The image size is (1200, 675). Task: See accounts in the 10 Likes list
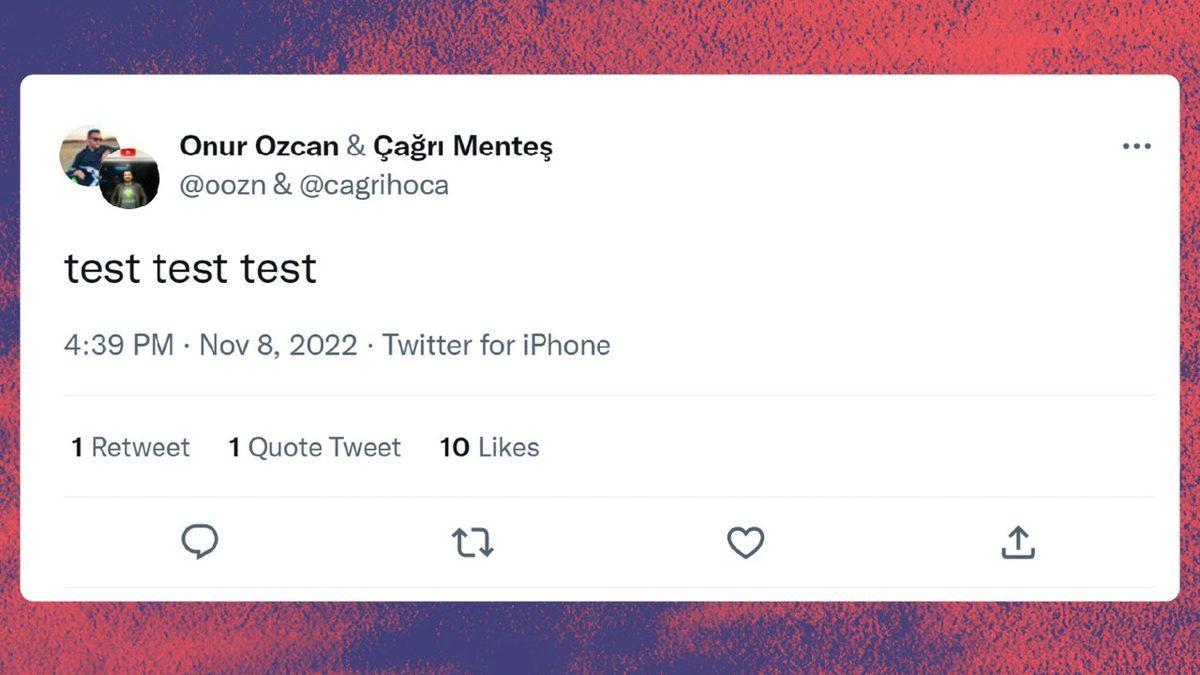[x=489, y=447]
